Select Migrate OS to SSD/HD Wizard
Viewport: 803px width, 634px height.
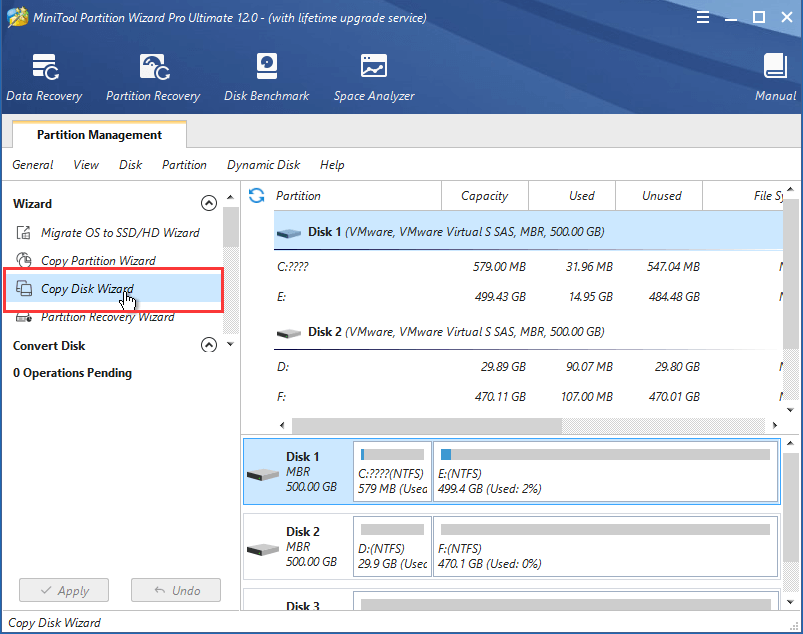tap(120, 233)
